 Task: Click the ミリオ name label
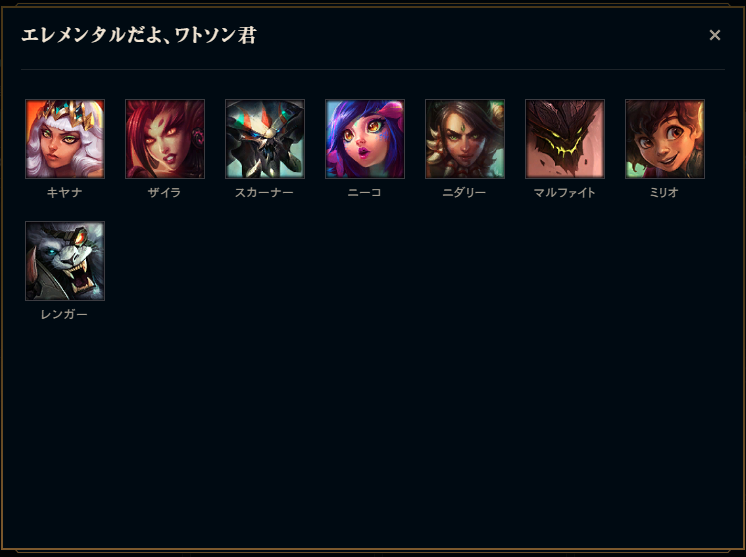[665, 193]
